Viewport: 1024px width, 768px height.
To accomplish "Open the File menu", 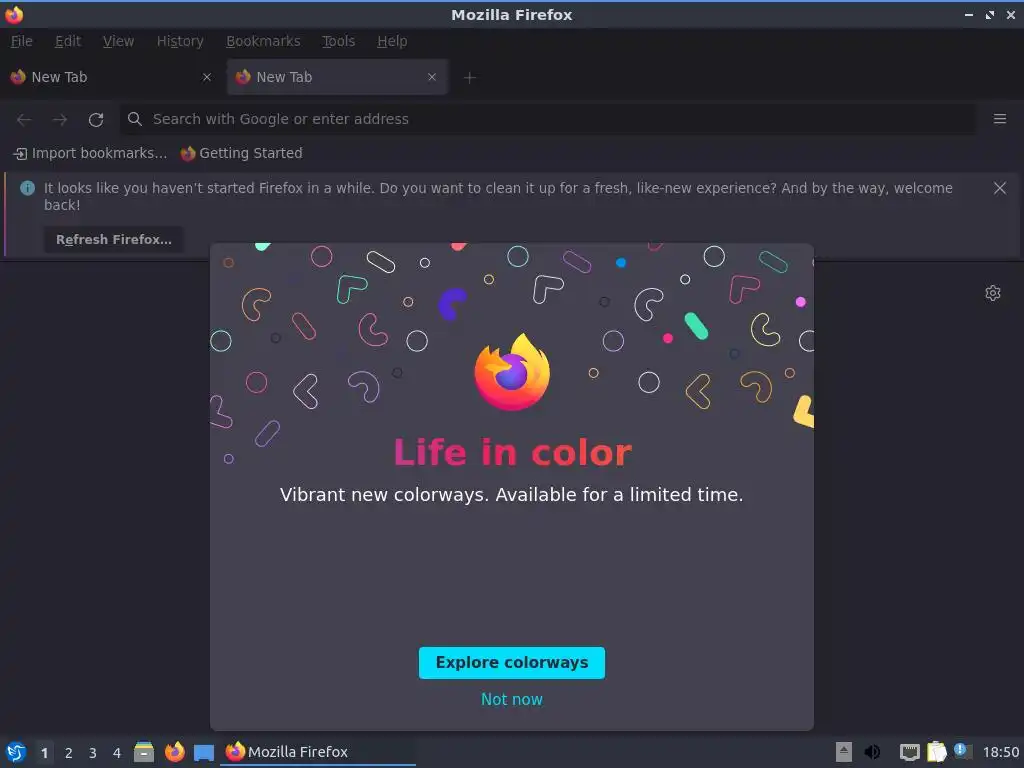I will 22,41.
